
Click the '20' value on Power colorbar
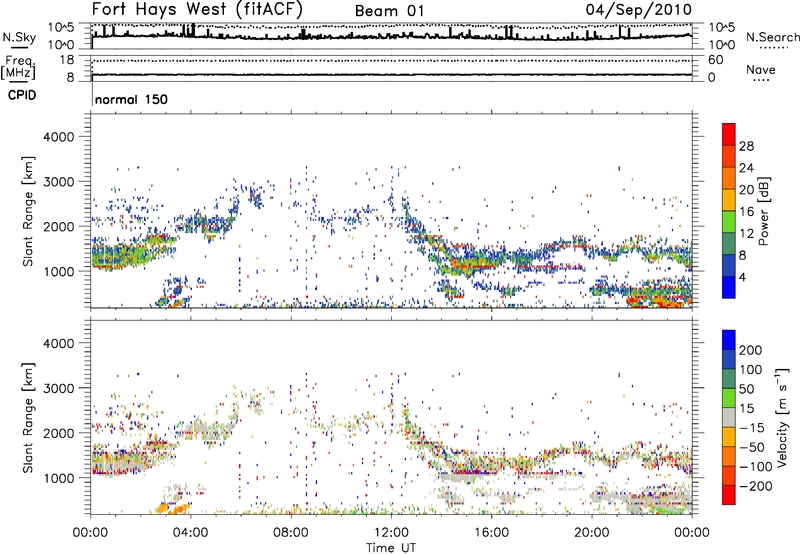pyautogui.click(x=746, y=190)
